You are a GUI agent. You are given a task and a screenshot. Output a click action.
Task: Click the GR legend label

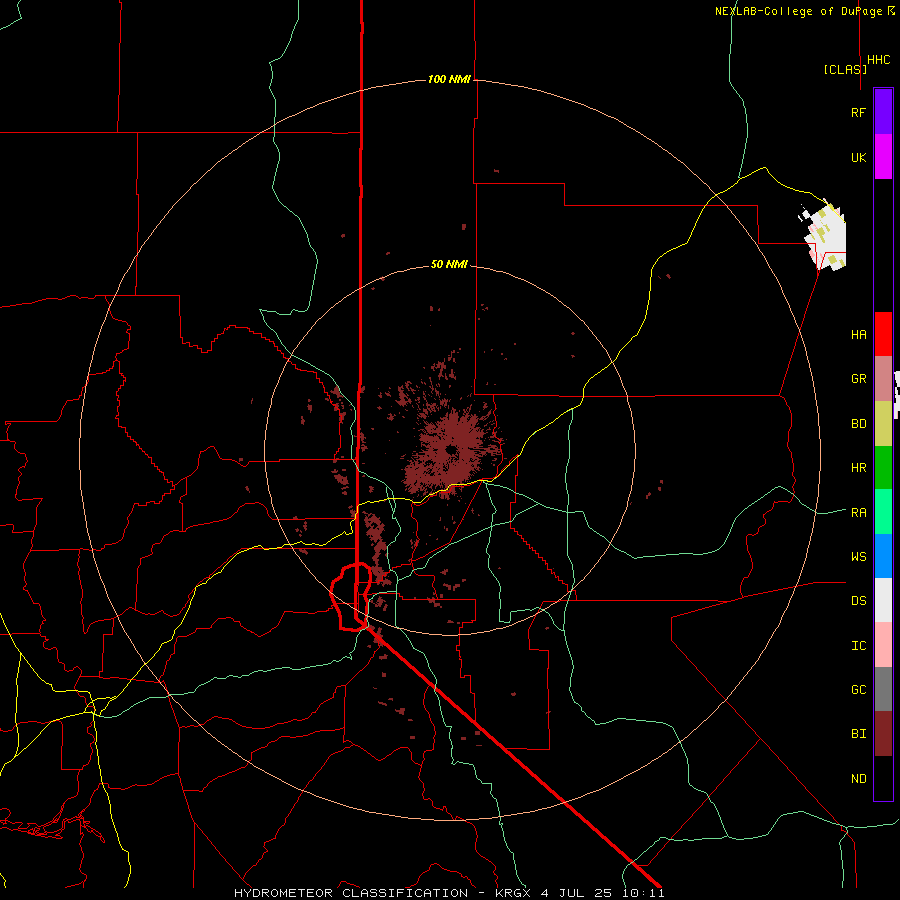(858, 379)
